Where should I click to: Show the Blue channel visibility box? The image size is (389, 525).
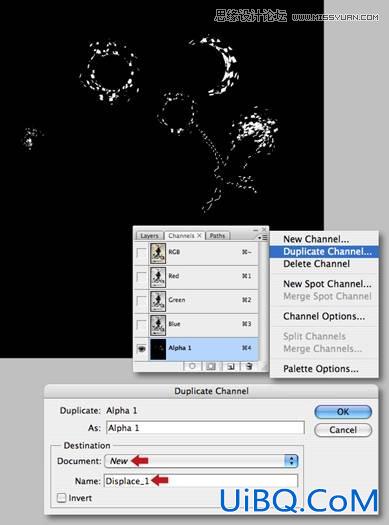pyautogui.click(x=142, y=324)
